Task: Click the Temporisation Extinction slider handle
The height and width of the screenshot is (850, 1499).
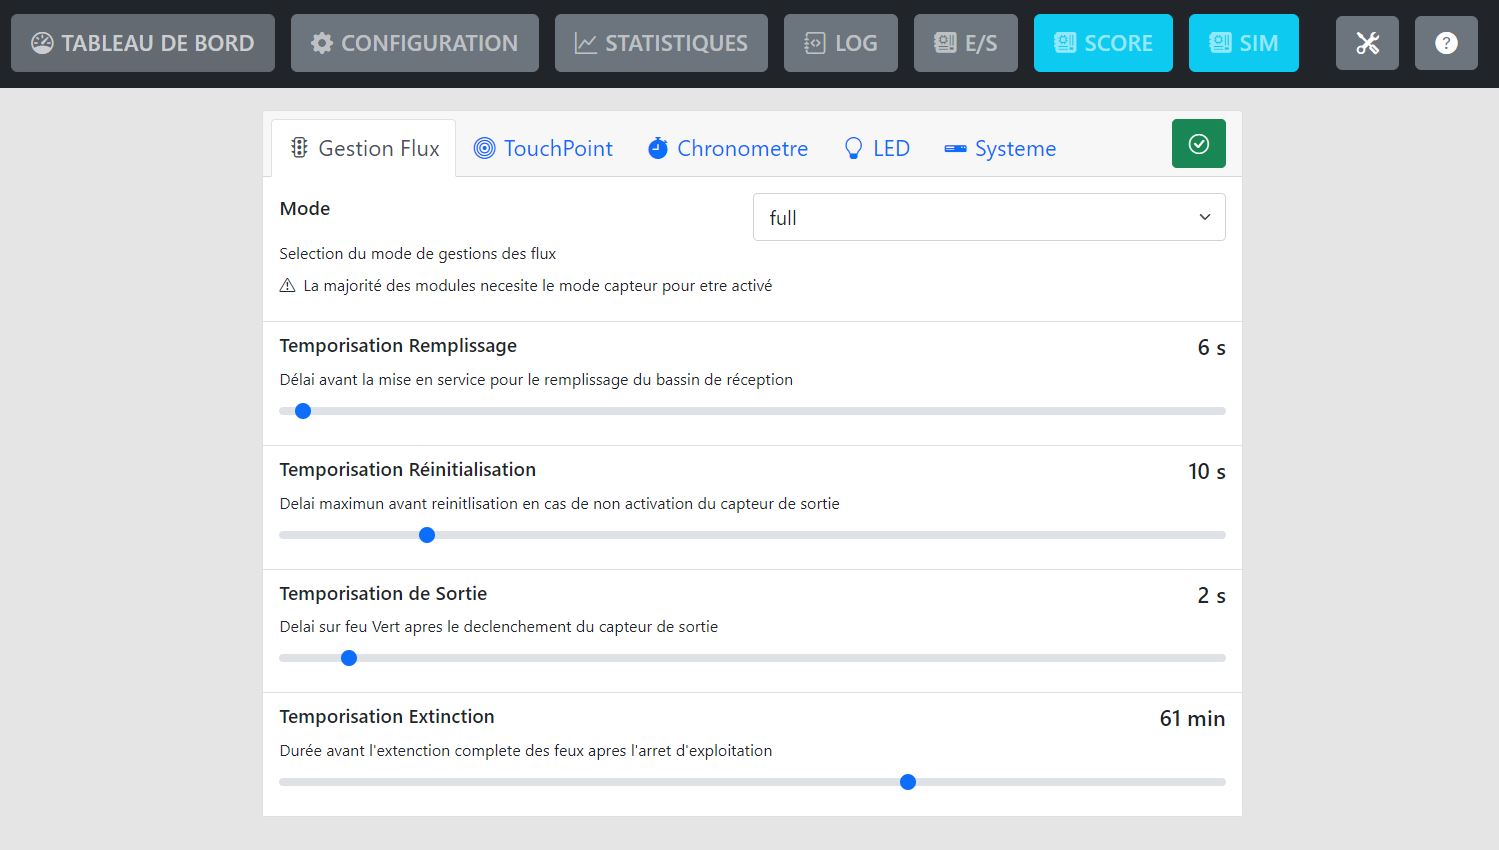Action: pyautogui.click(x=908, y=782)
